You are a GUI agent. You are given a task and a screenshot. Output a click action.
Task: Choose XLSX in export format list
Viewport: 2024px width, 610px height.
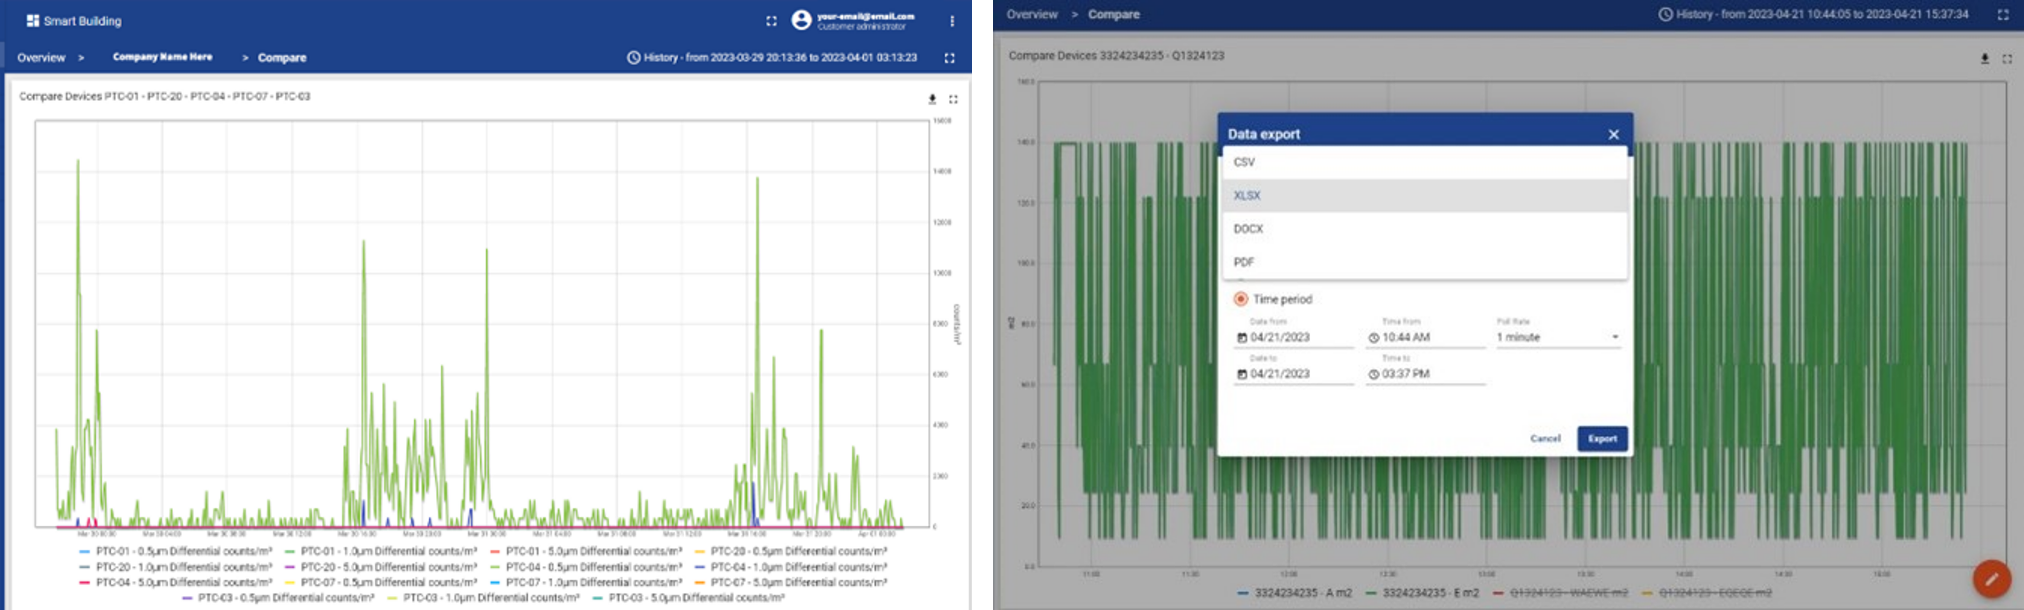(1425, 196)
